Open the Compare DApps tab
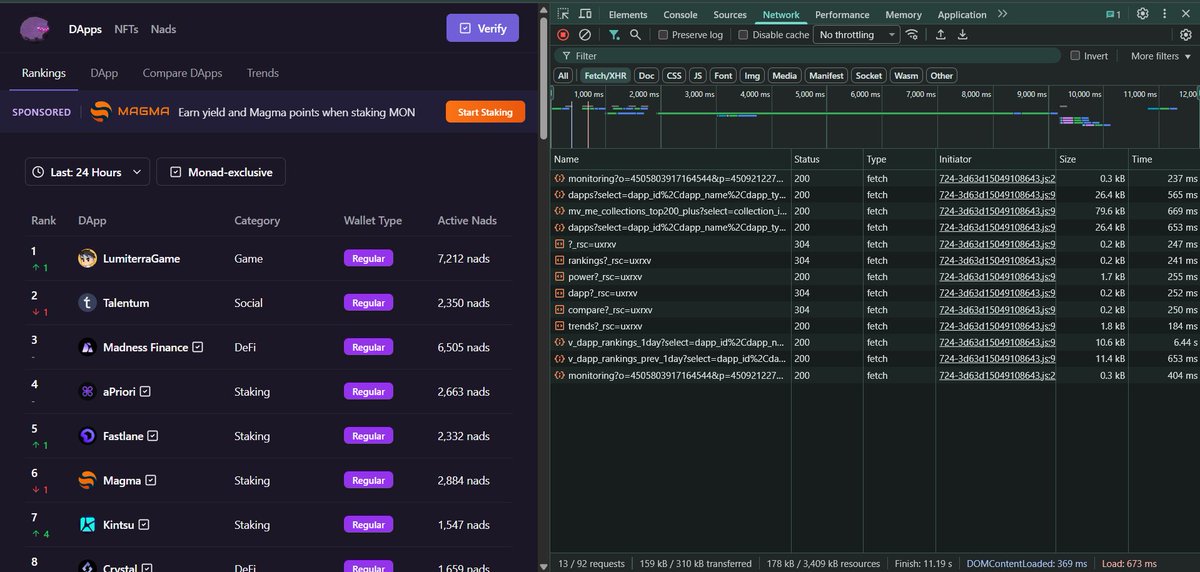The width and height of the screenshot is (1200, 572). [183, 73]
